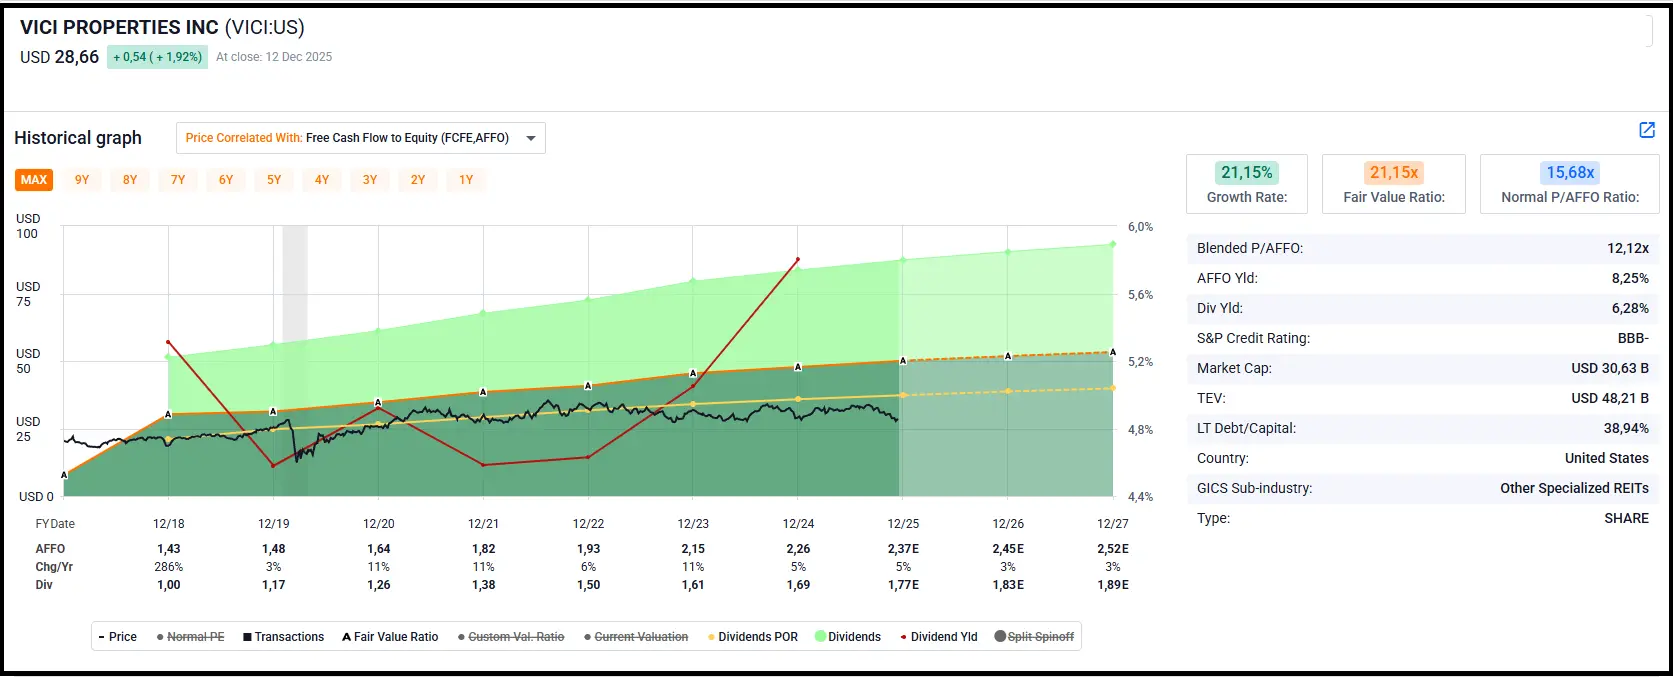Show Current Valuation legend series
This screenshot has height=677, width=1673.
point(636,637)
